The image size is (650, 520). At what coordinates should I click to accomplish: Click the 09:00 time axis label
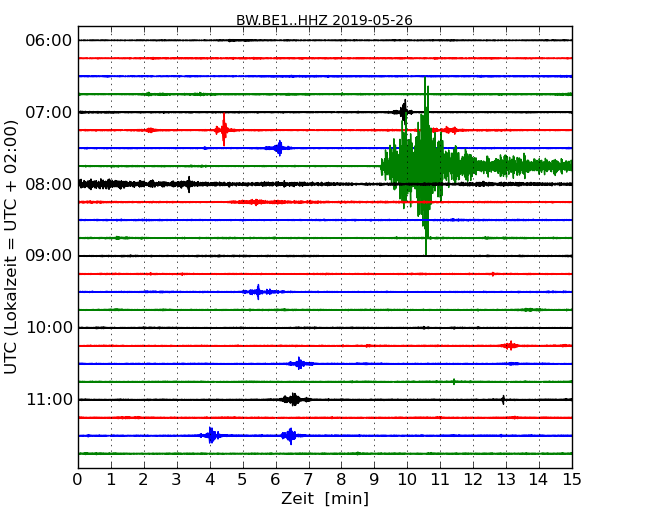(49, 255)
